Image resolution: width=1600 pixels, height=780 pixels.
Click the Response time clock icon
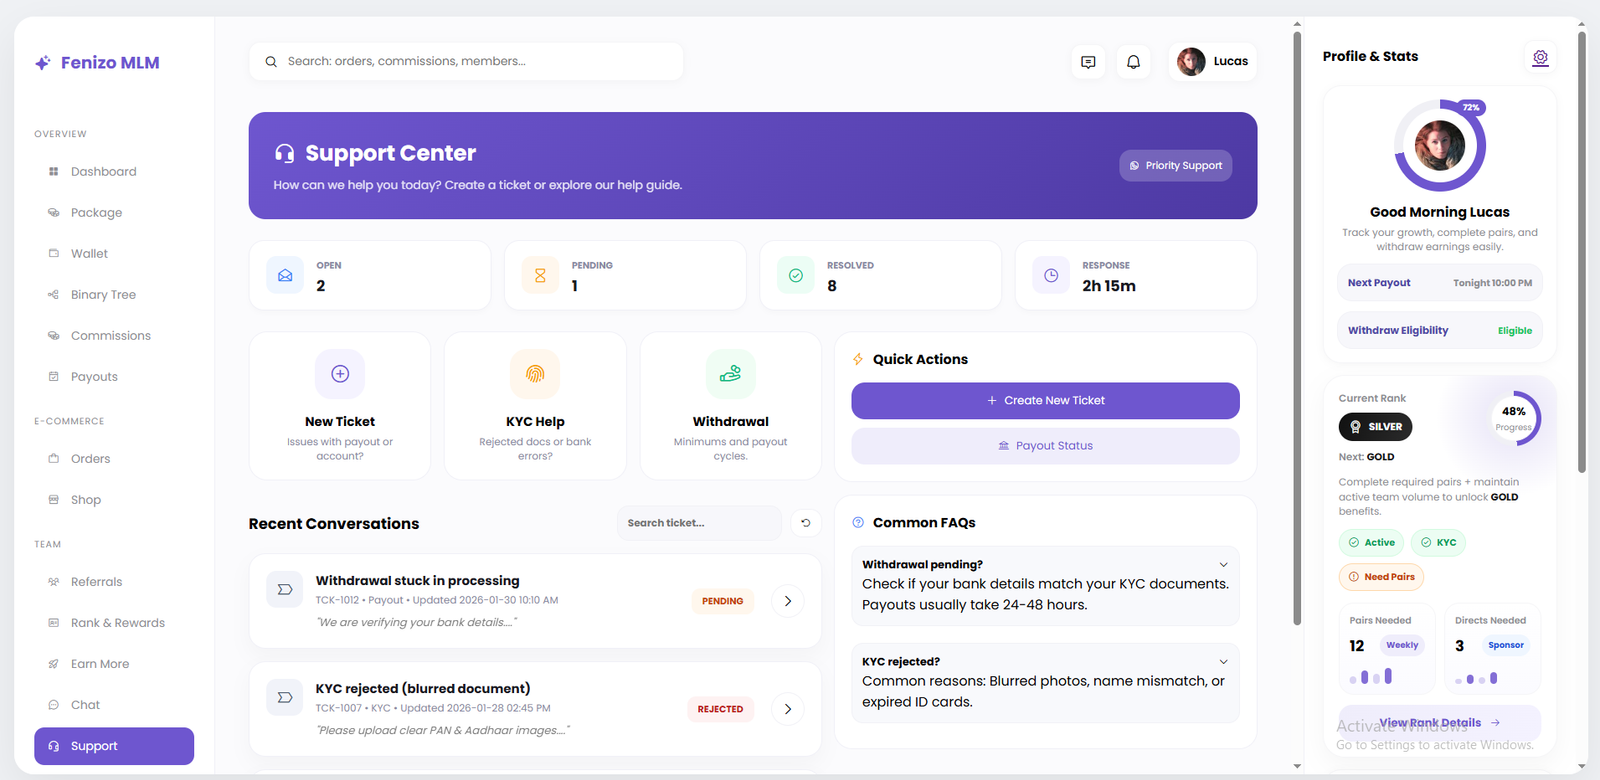pyautogui.click(x=1051, y=275)
